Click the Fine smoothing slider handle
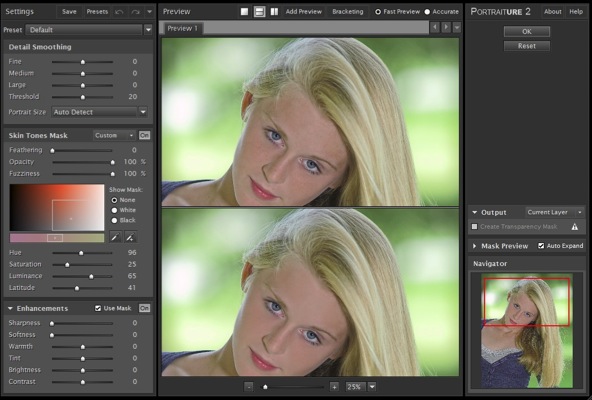Viewport: 592px width, 400px height. coord(83,62)
